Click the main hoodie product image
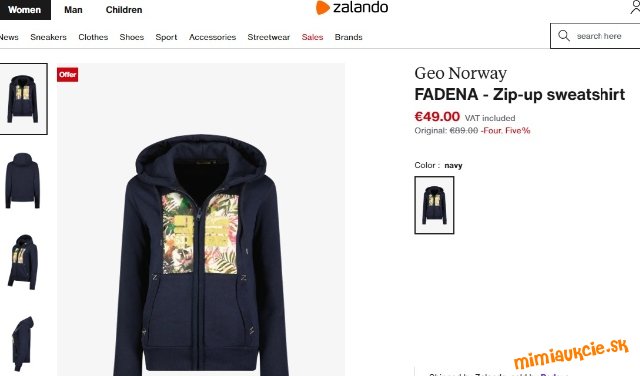Viewport: 640px width, 376px height. point(201,220)
